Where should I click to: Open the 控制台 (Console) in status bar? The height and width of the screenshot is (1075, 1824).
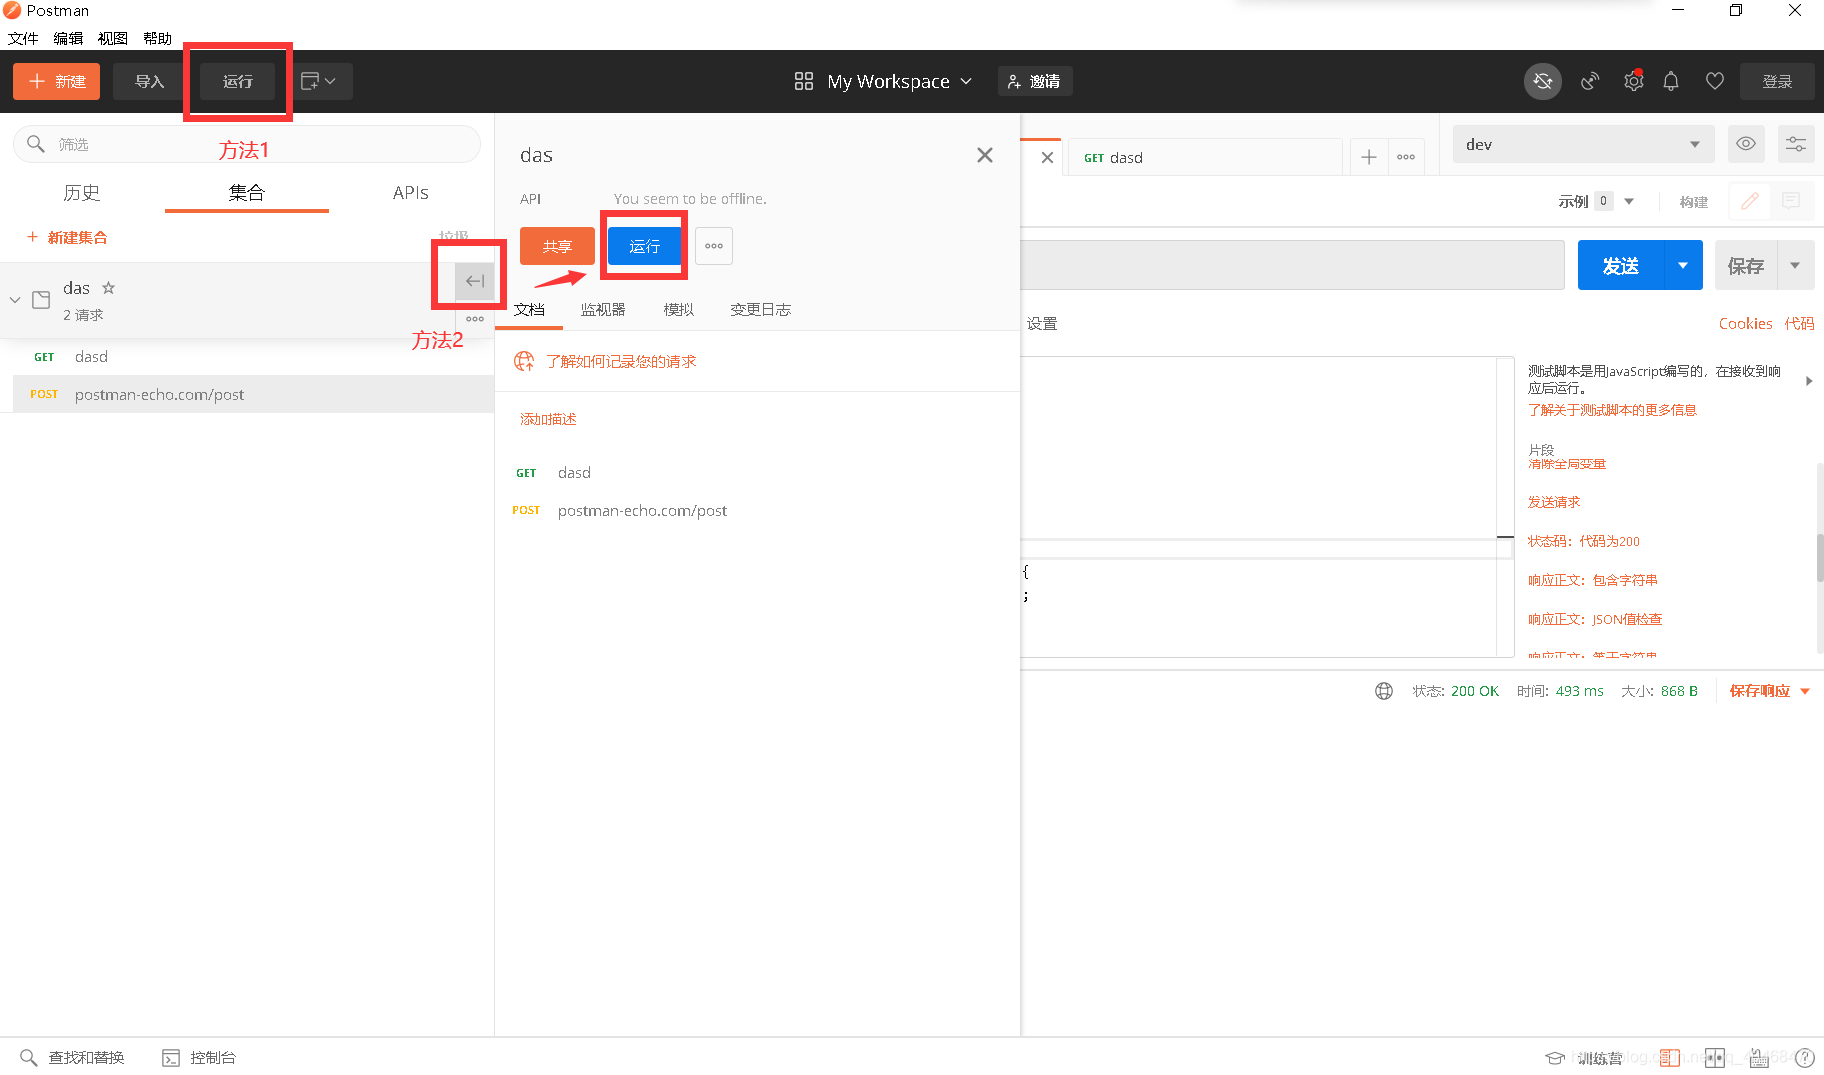pyautogui.click(x=199, y=1057)
